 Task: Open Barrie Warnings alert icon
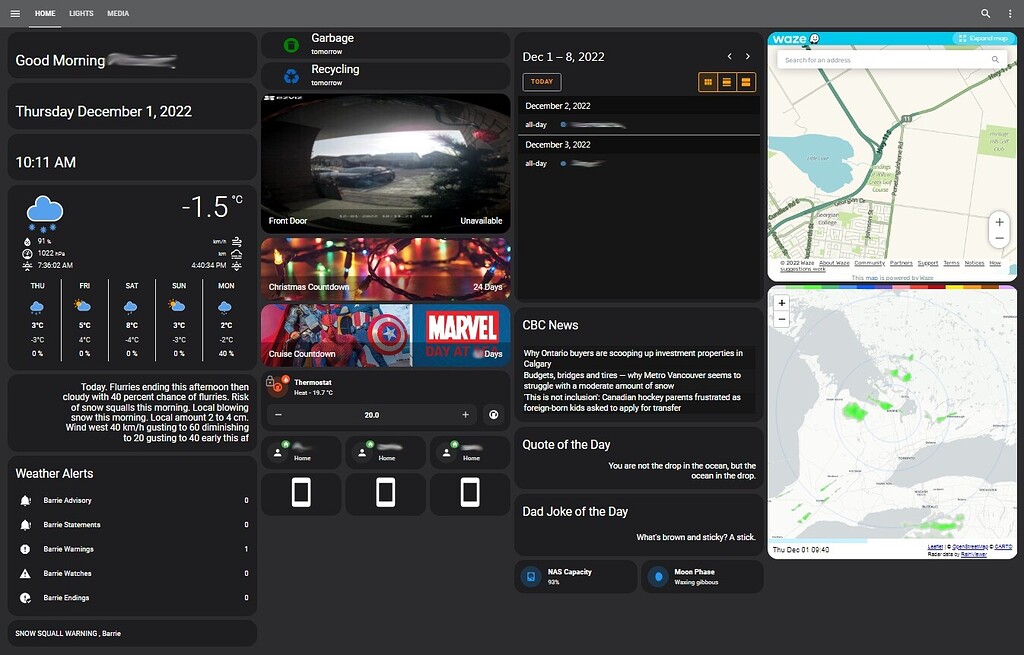[25, 549]
